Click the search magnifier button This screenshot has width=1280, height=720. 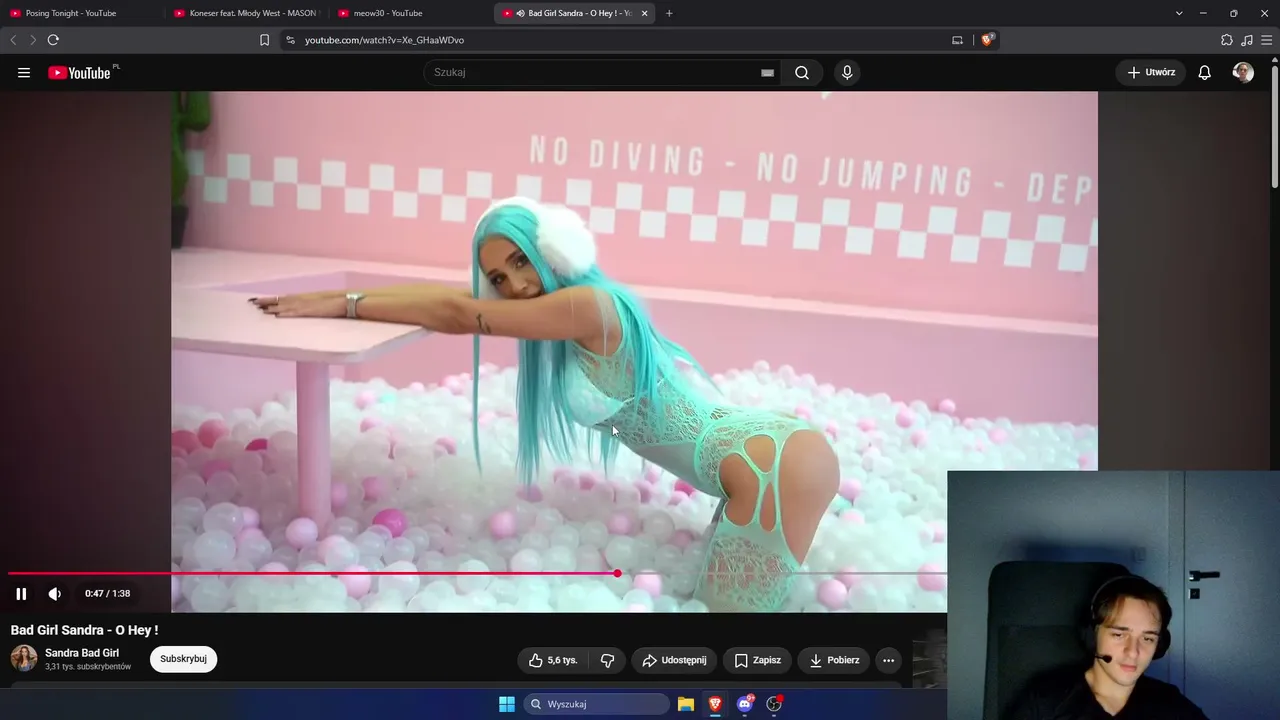[x=802, y=73]
